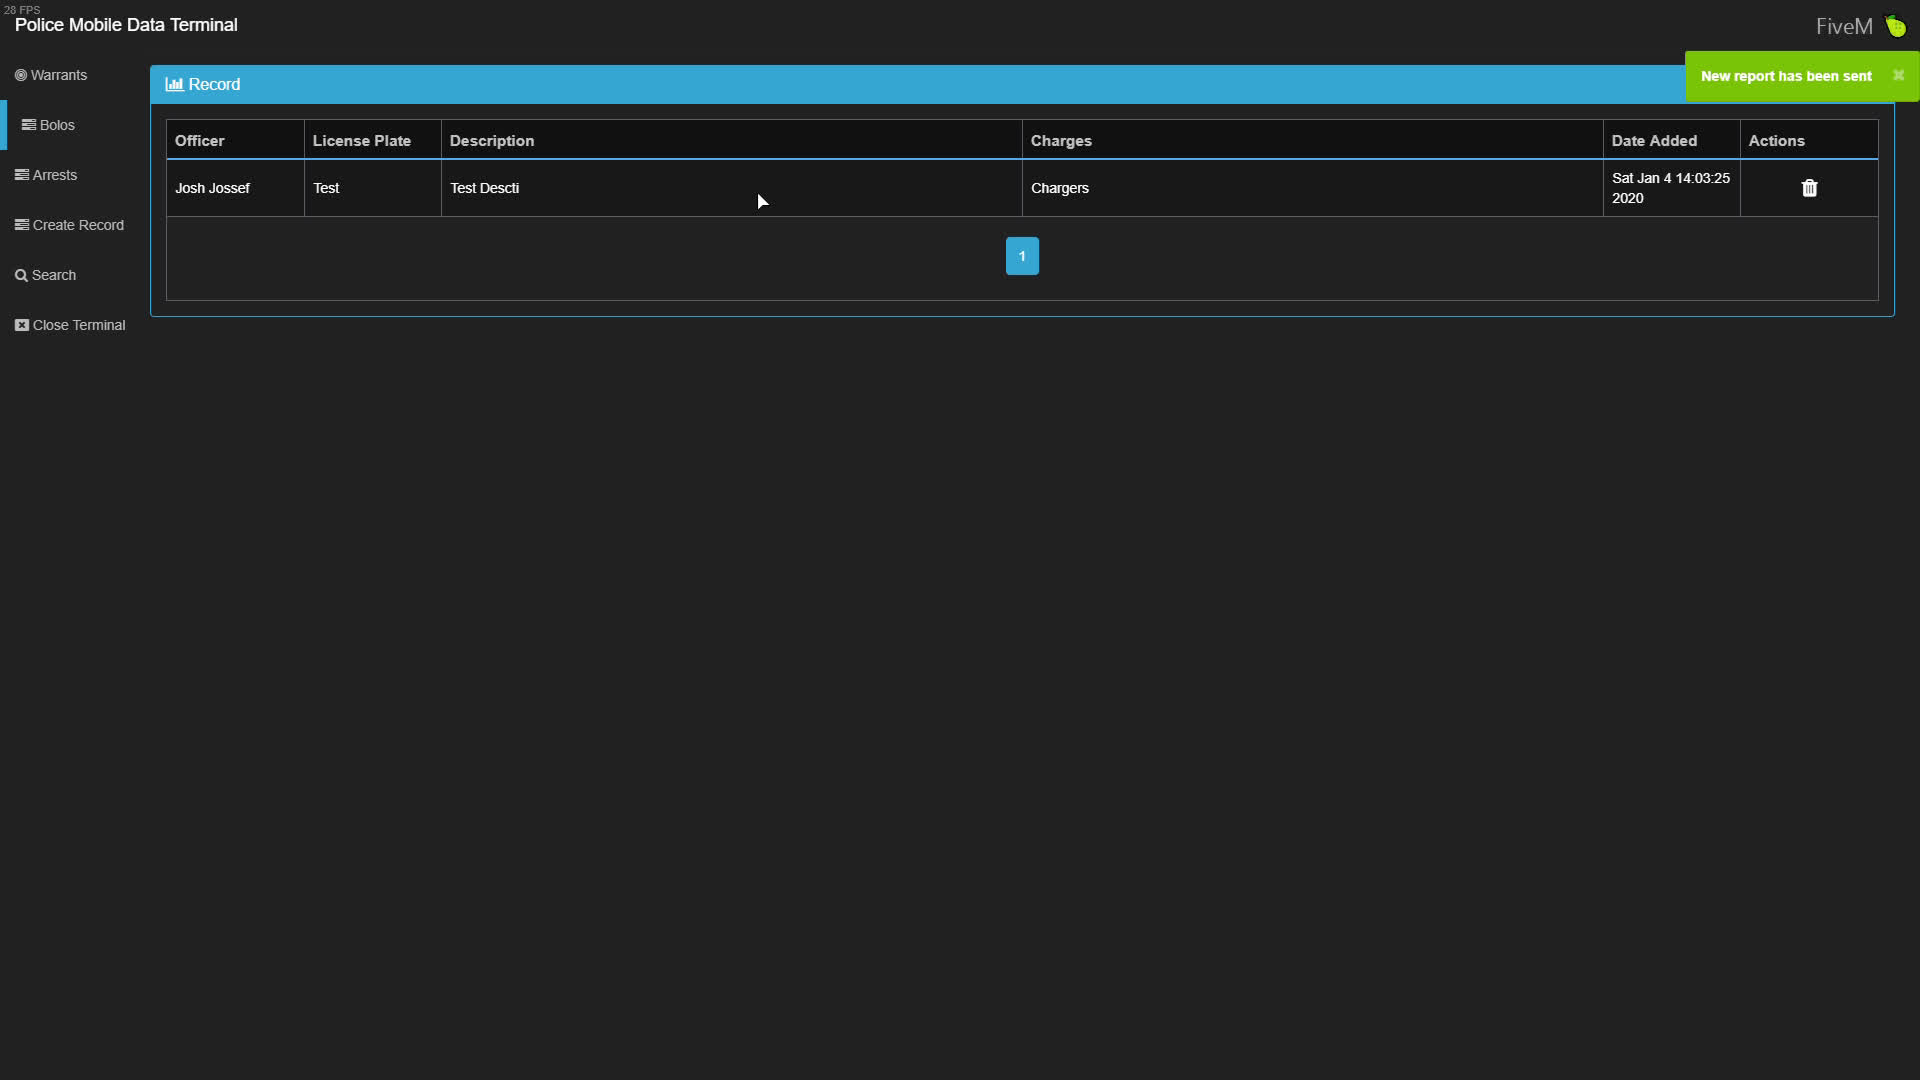Click the Charges column header
Screen dimensions: 1920x1080
(x=1061, y=141)
